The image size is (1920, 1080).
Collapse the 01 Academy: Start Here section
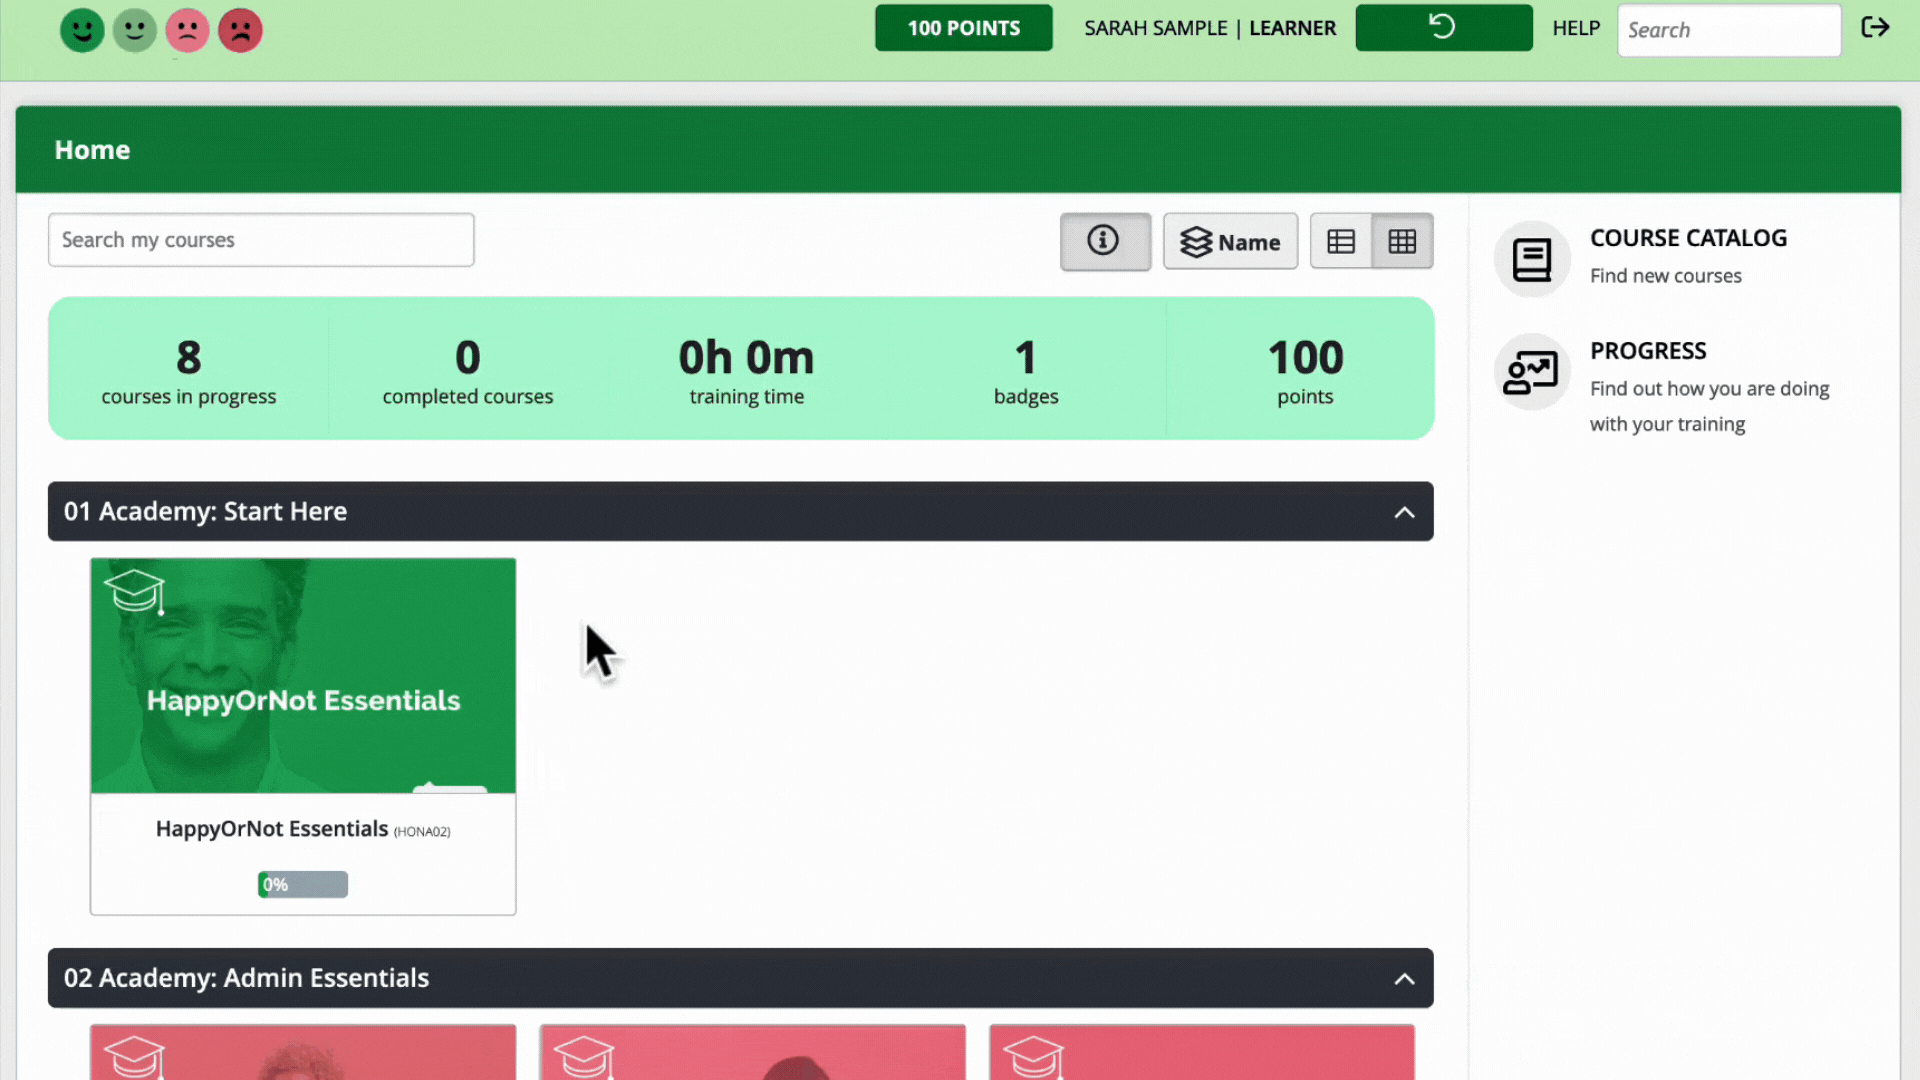tap(1404, 512)
